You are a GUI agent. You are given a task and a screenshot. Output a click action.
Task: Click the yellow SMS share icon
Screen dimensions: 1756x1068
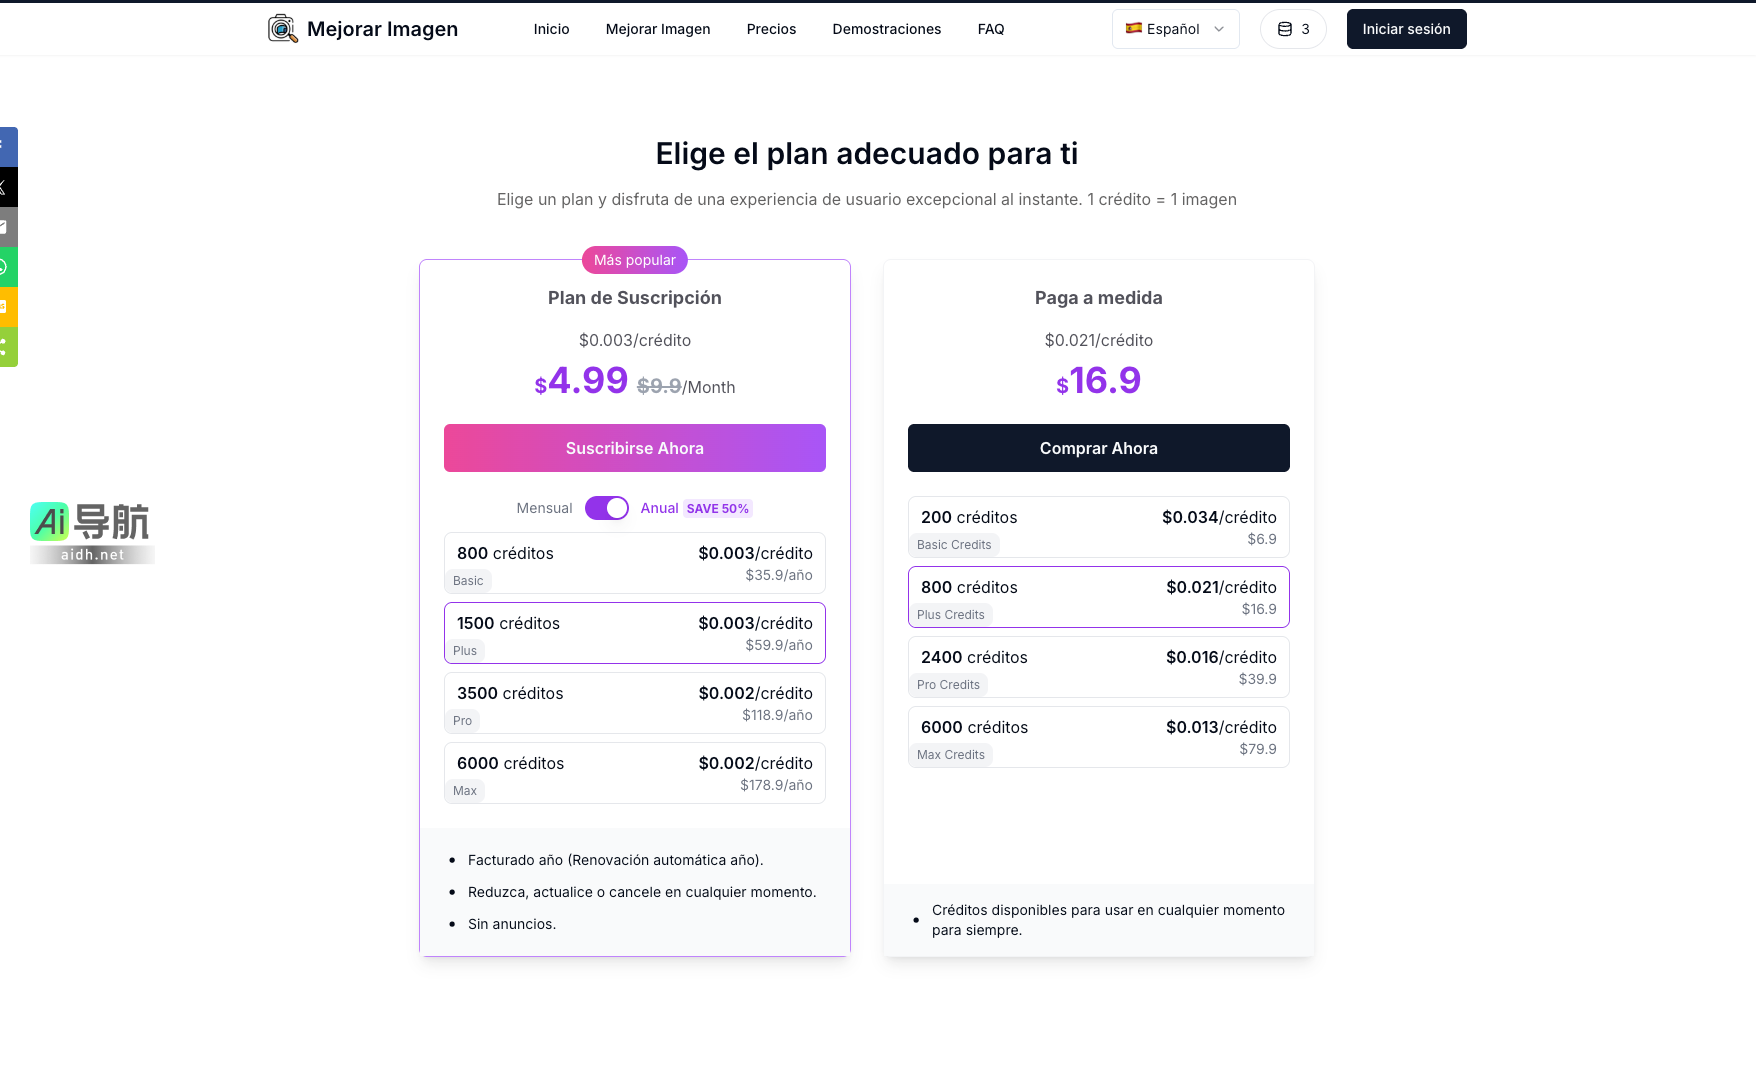tap(7, 307)
